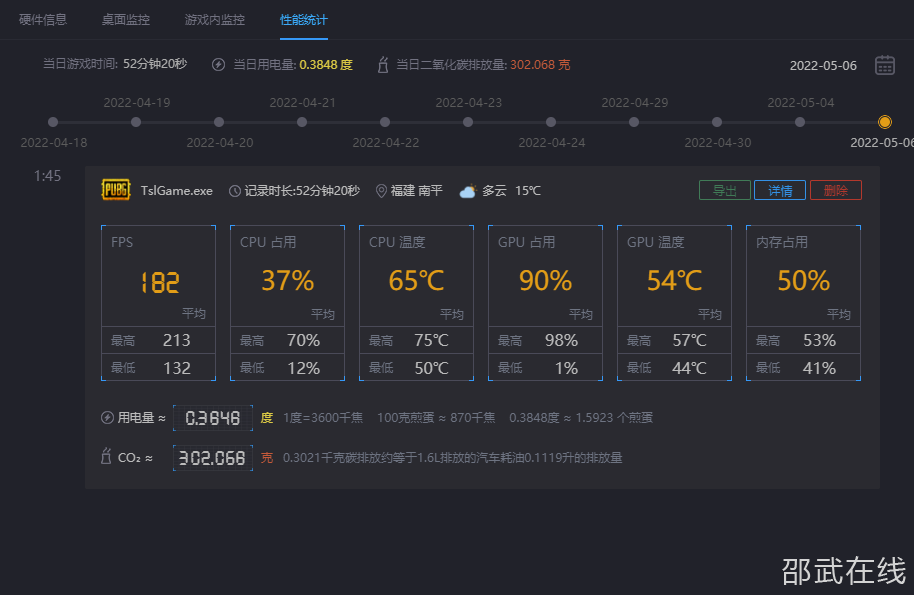Open the calendar date picker icon
Viewport: 914px width, 595px height.
(884, 65)
